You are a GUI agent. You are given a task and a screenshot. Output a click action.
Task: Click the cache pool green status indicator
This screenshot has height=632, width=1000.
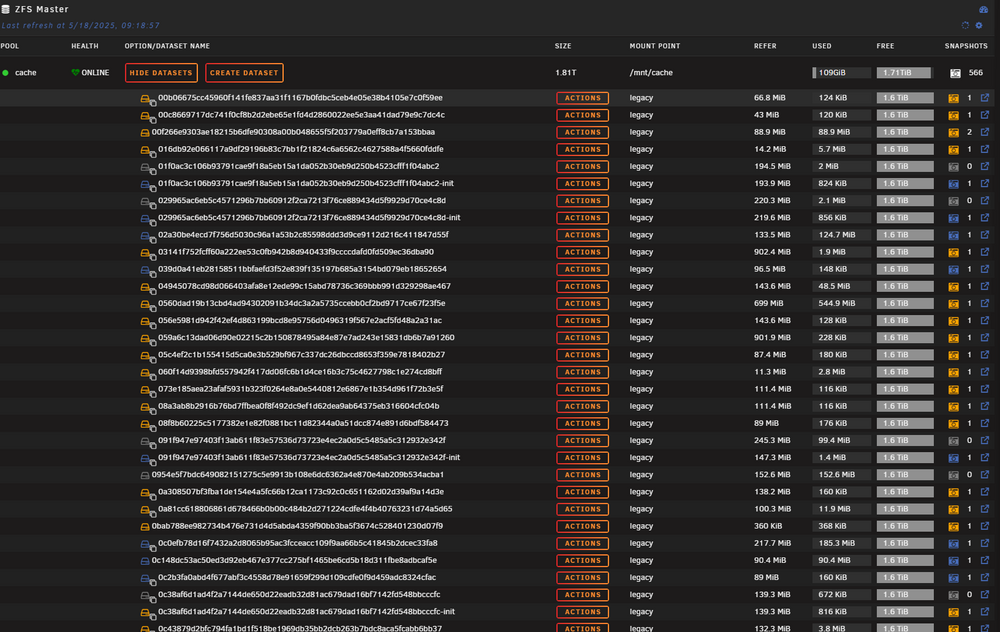pyautogui.click(x=6, y=73)
